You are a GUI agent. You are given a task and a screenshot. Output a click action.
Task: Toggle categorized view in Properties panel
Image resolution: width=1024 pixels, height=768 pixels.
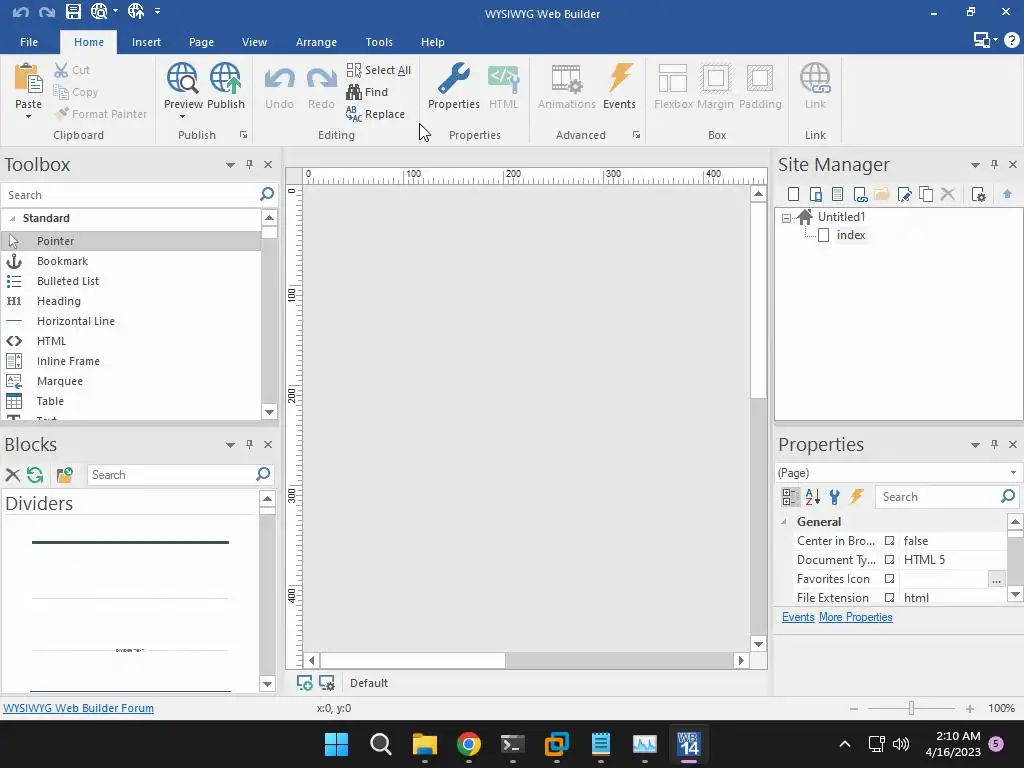[790, 497]
